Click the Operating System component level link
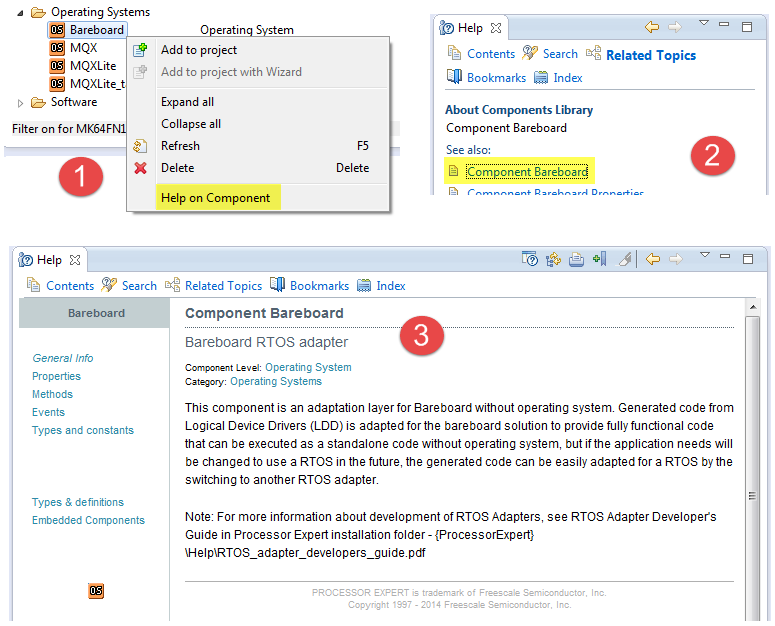This screenshot has height=626, width=775. click(x=308, y=368)
